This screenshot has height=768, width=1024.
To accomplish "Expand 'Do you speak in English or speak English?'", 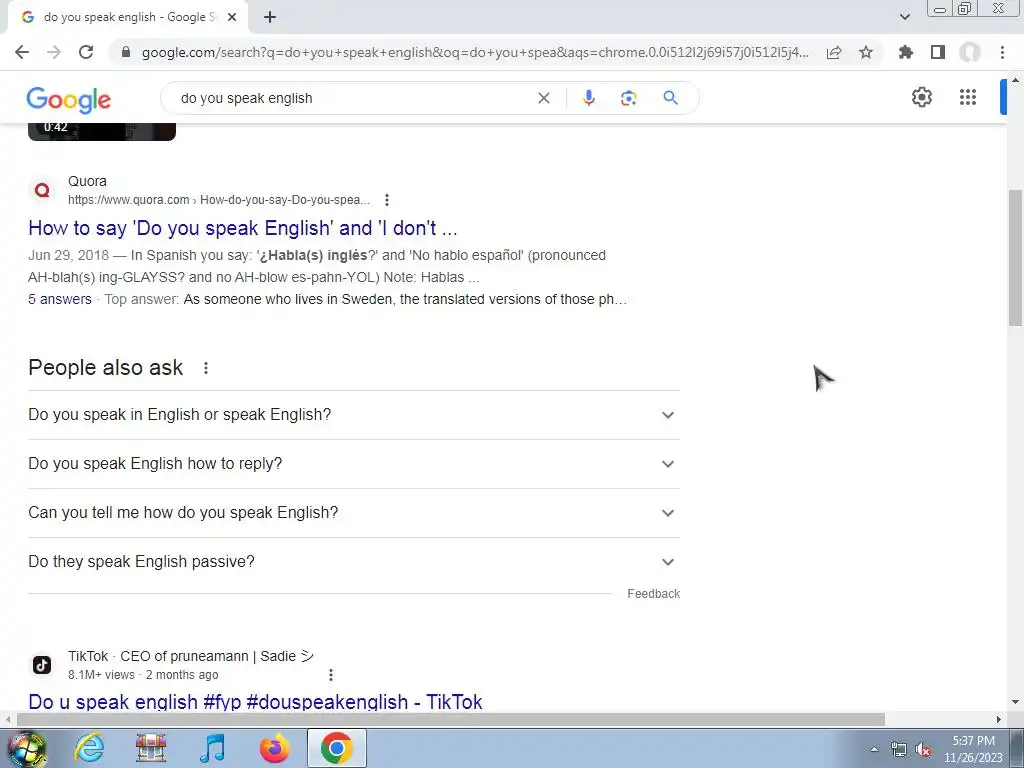I will tap(353, 415).
